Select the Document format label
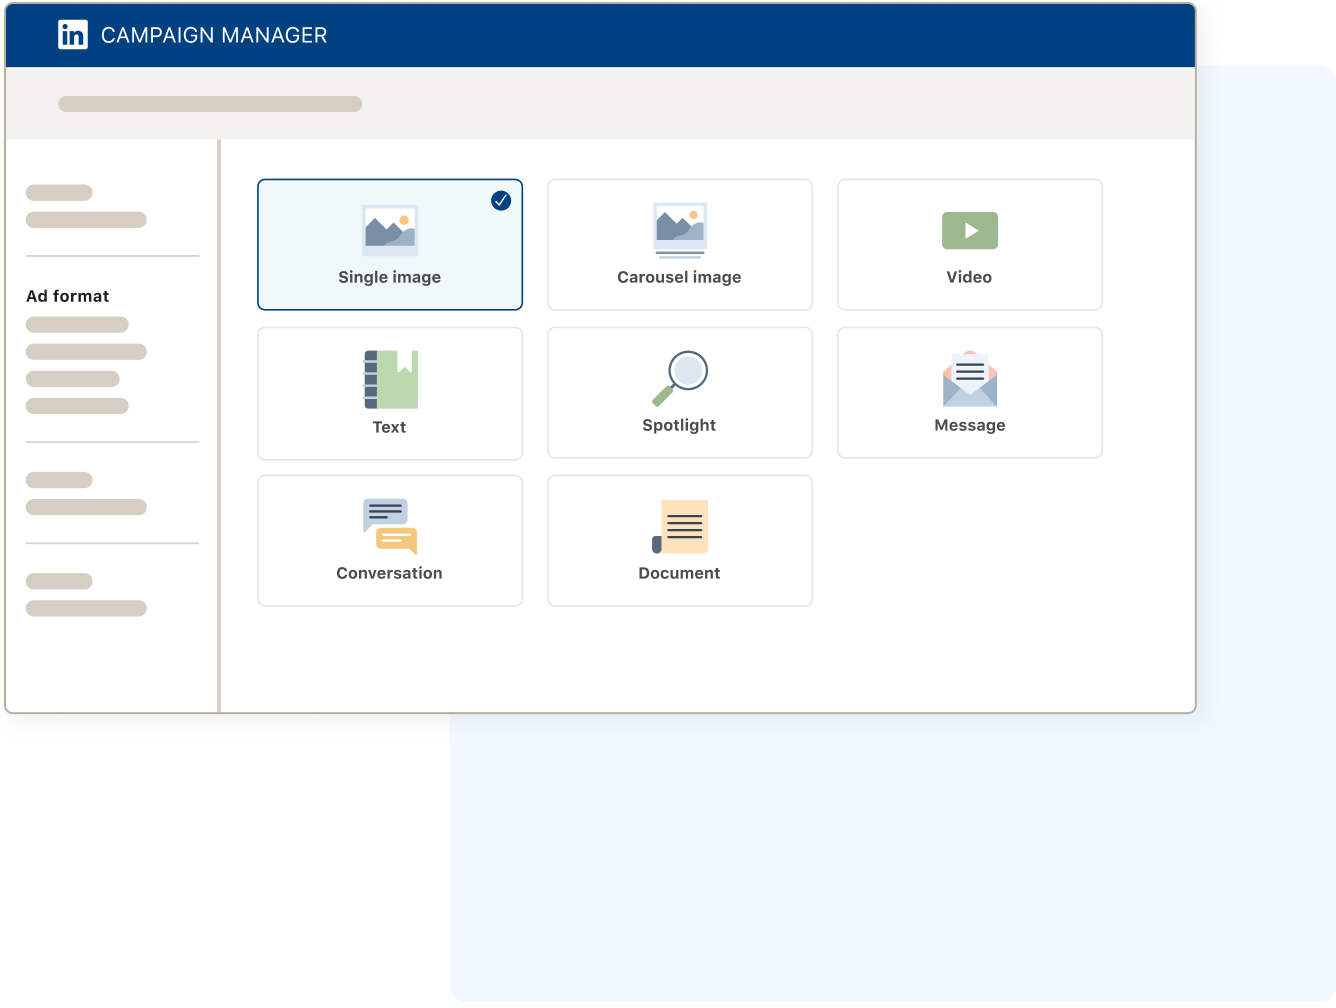Image resolution: width=1336 pixels, height=1008 pixels. pyautogui.click(x=679, y=573)
